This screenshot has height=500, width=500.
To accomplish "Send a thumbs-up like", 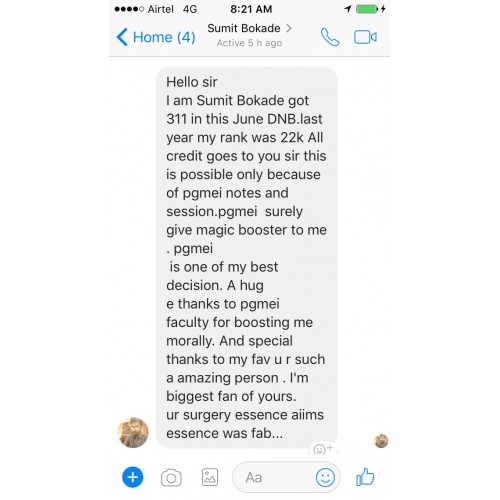I will (x=365, y=477).
